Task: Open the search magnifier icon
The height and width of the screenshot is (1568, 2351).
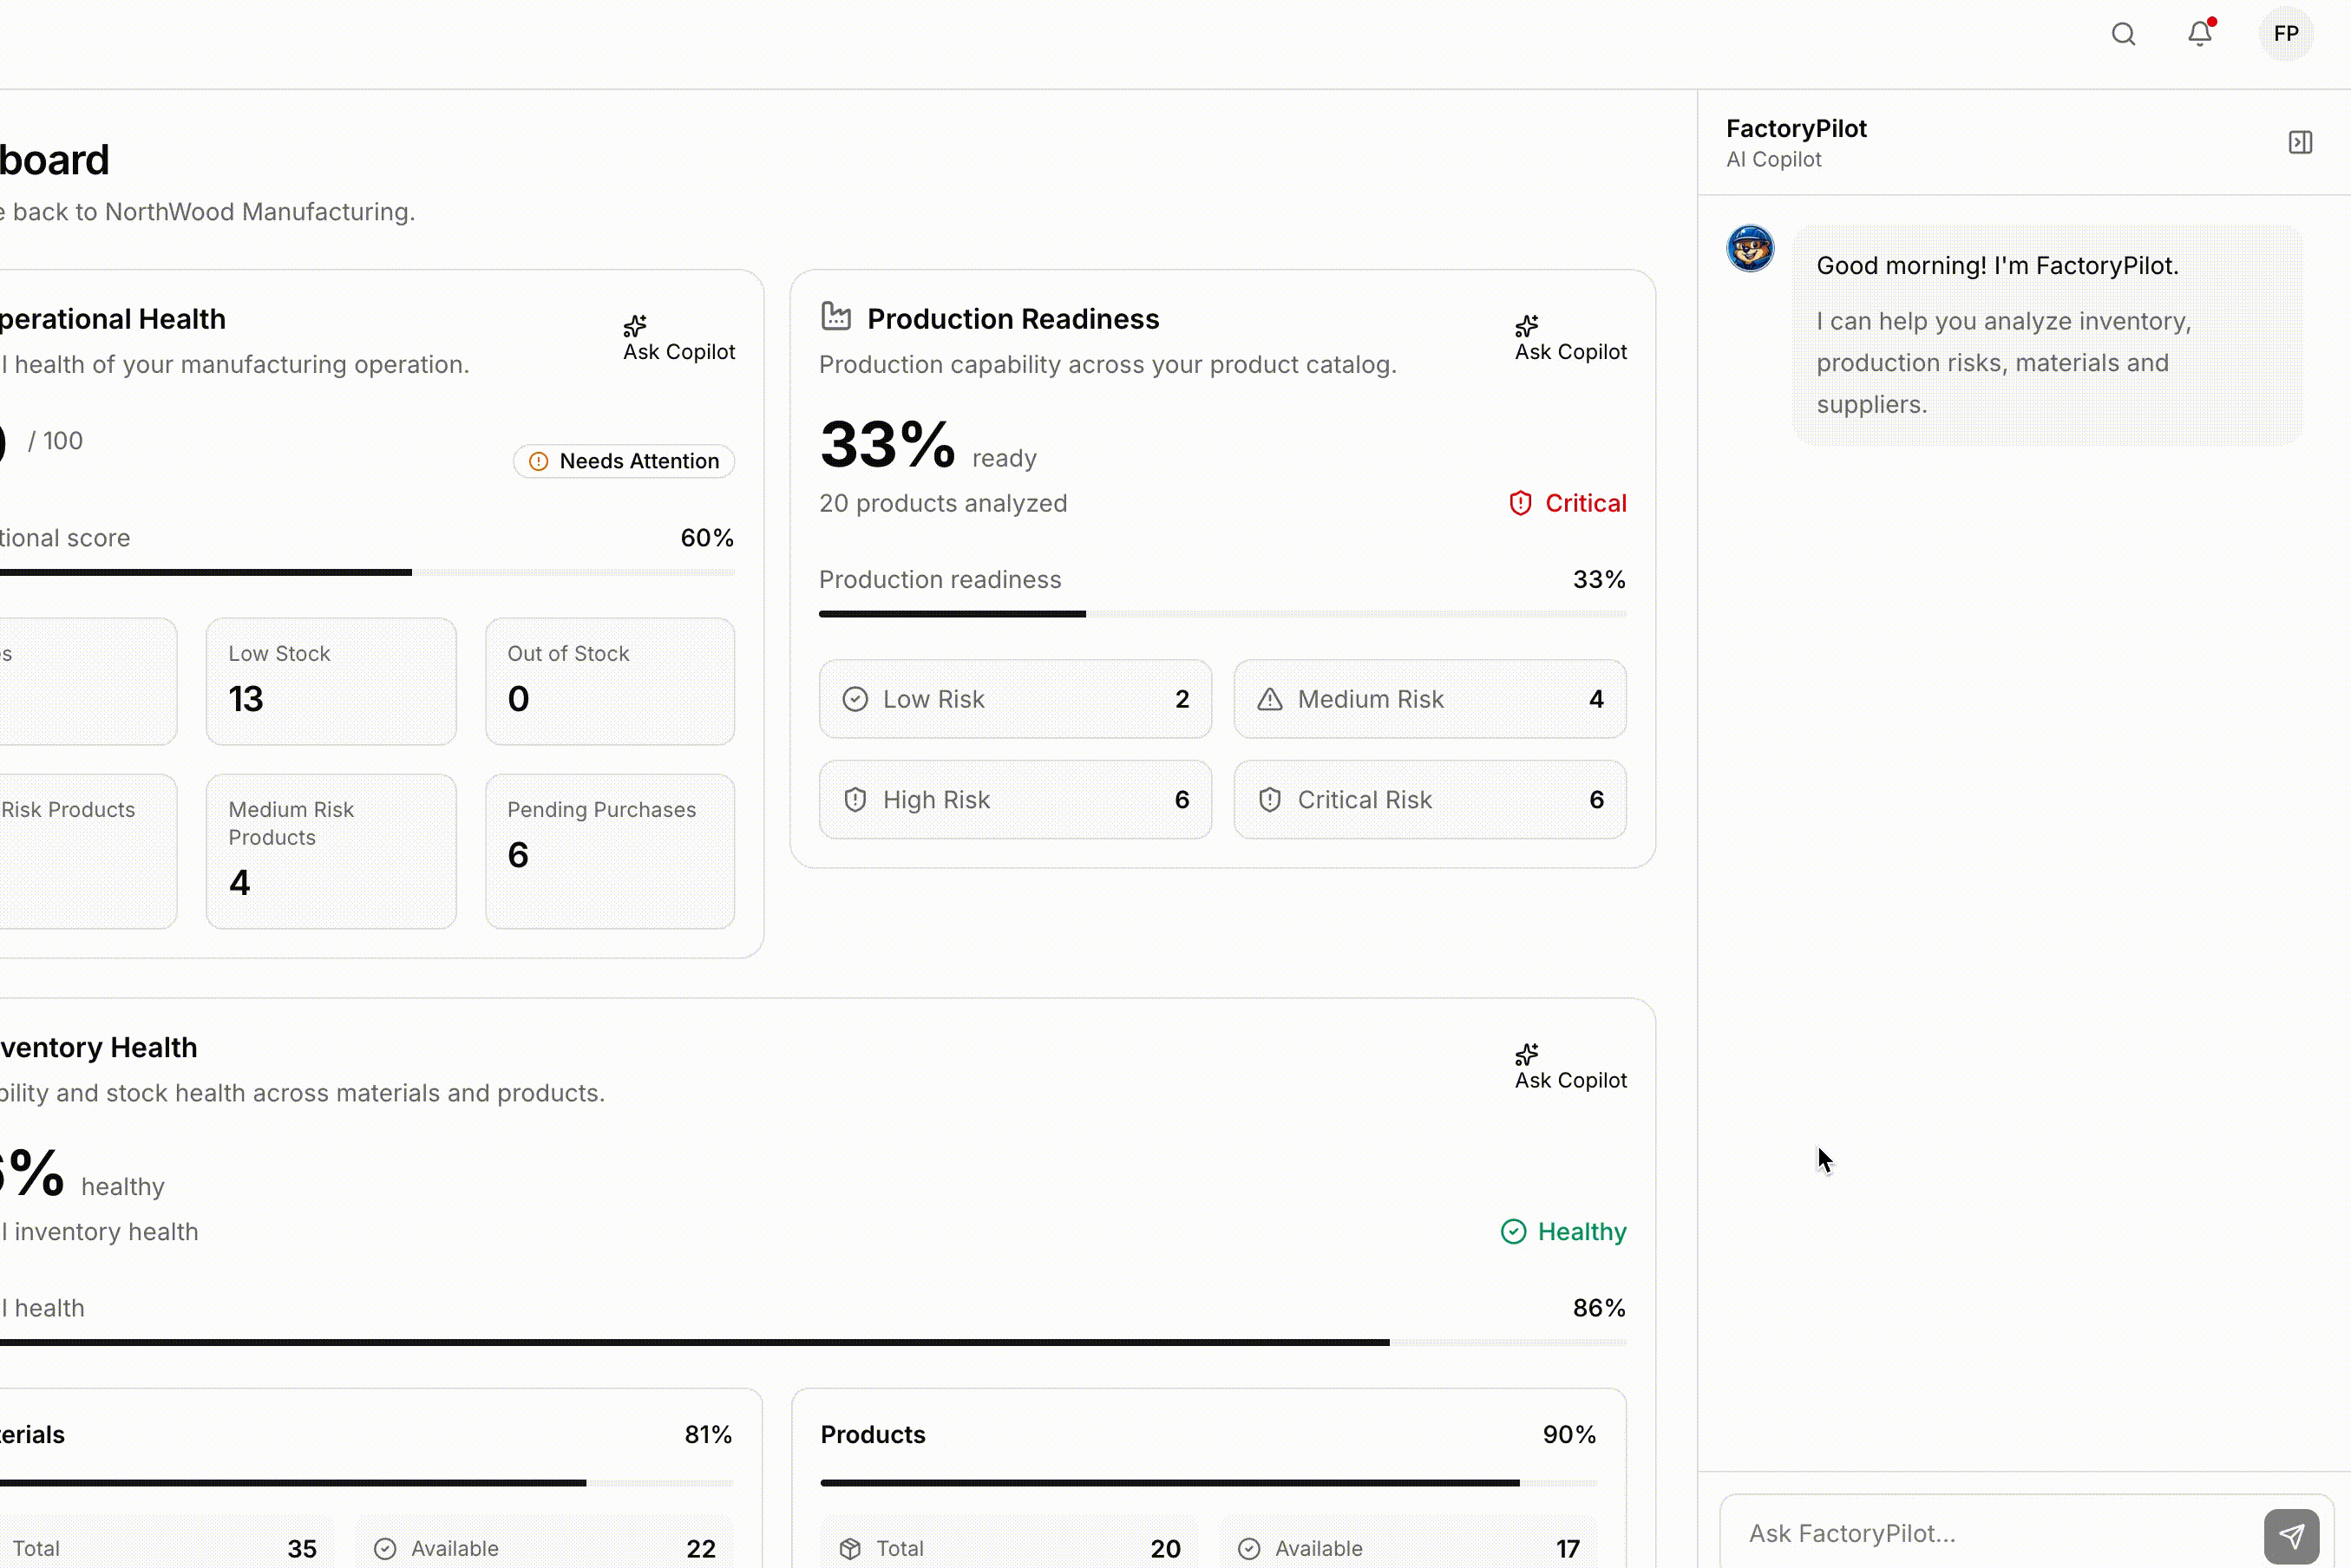Action: point(2123,34)
